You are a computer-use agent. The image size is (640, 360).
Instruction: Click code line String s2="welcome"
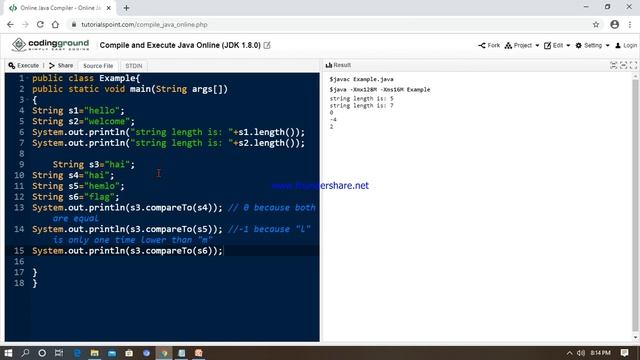83,121
